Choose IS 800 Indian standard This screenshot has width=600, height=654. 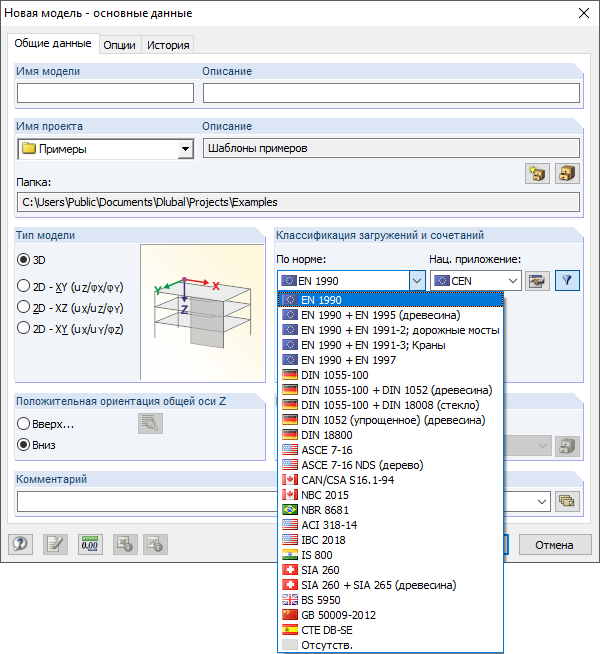coord(391,555)
